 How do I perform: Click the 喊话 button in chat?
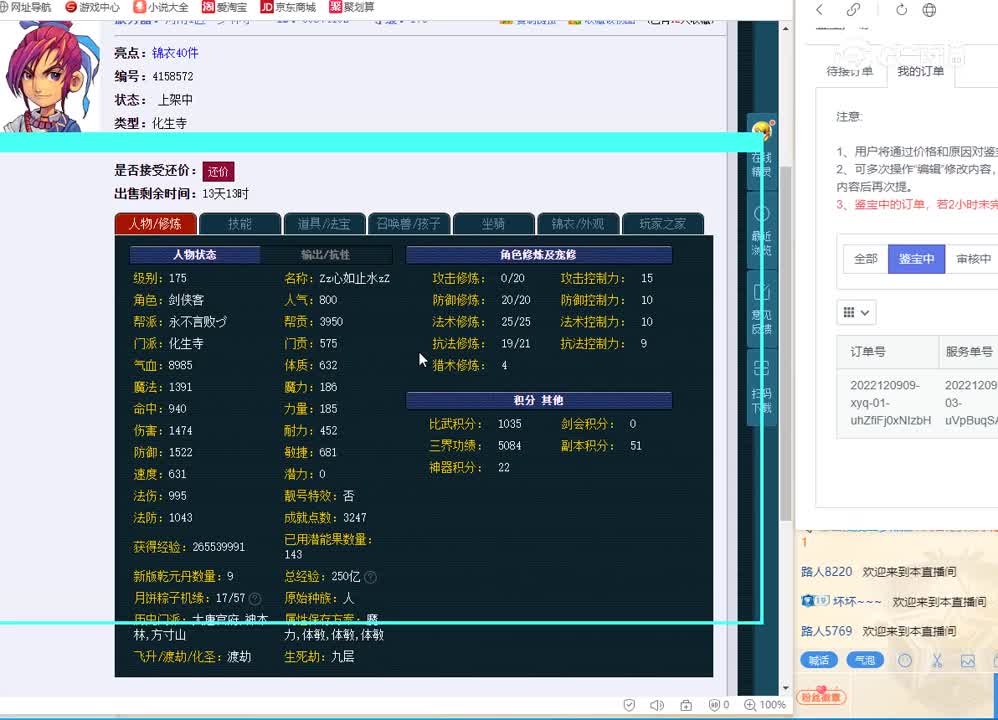coord(819,660)
